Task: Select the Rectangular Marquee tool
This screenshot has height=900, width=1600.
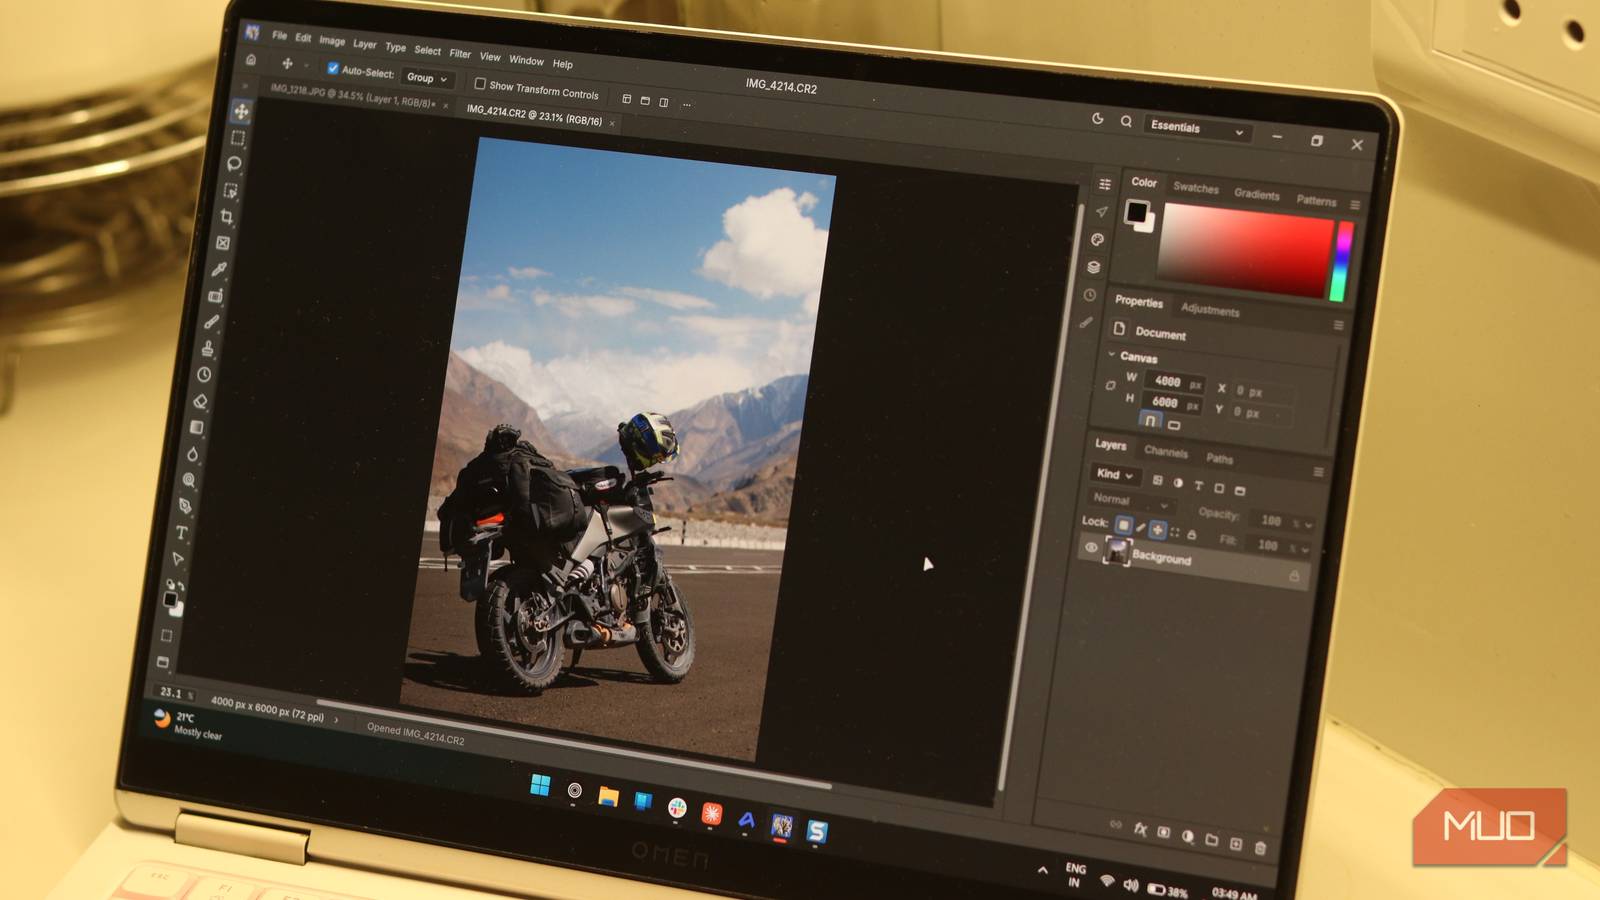Action: (238, 138)
